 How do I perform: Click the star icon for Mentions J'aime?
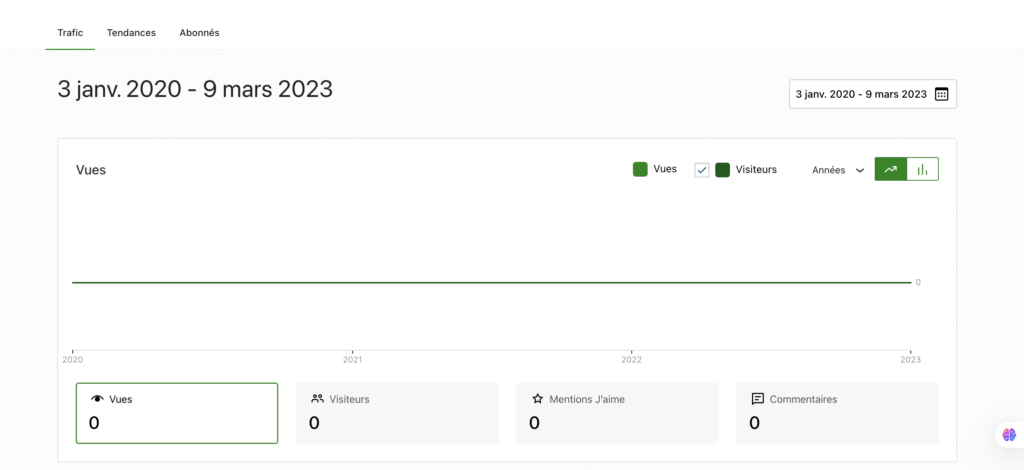pos(537,399)
